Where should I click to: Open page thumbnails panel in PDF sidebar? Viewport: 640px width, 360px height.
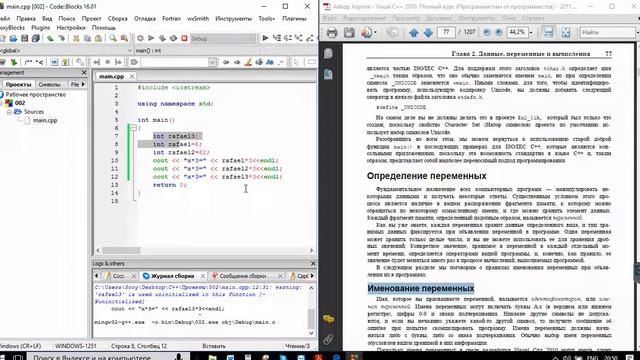328,53
